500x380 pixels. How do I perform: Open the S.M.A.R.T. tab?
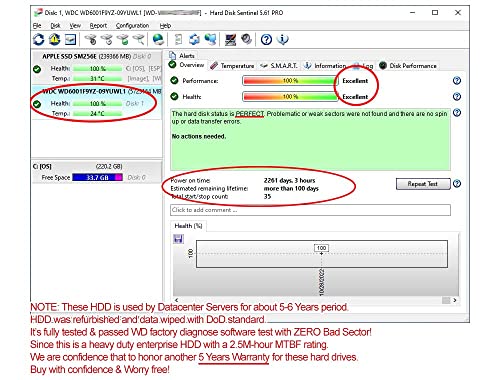click(279, 66)
